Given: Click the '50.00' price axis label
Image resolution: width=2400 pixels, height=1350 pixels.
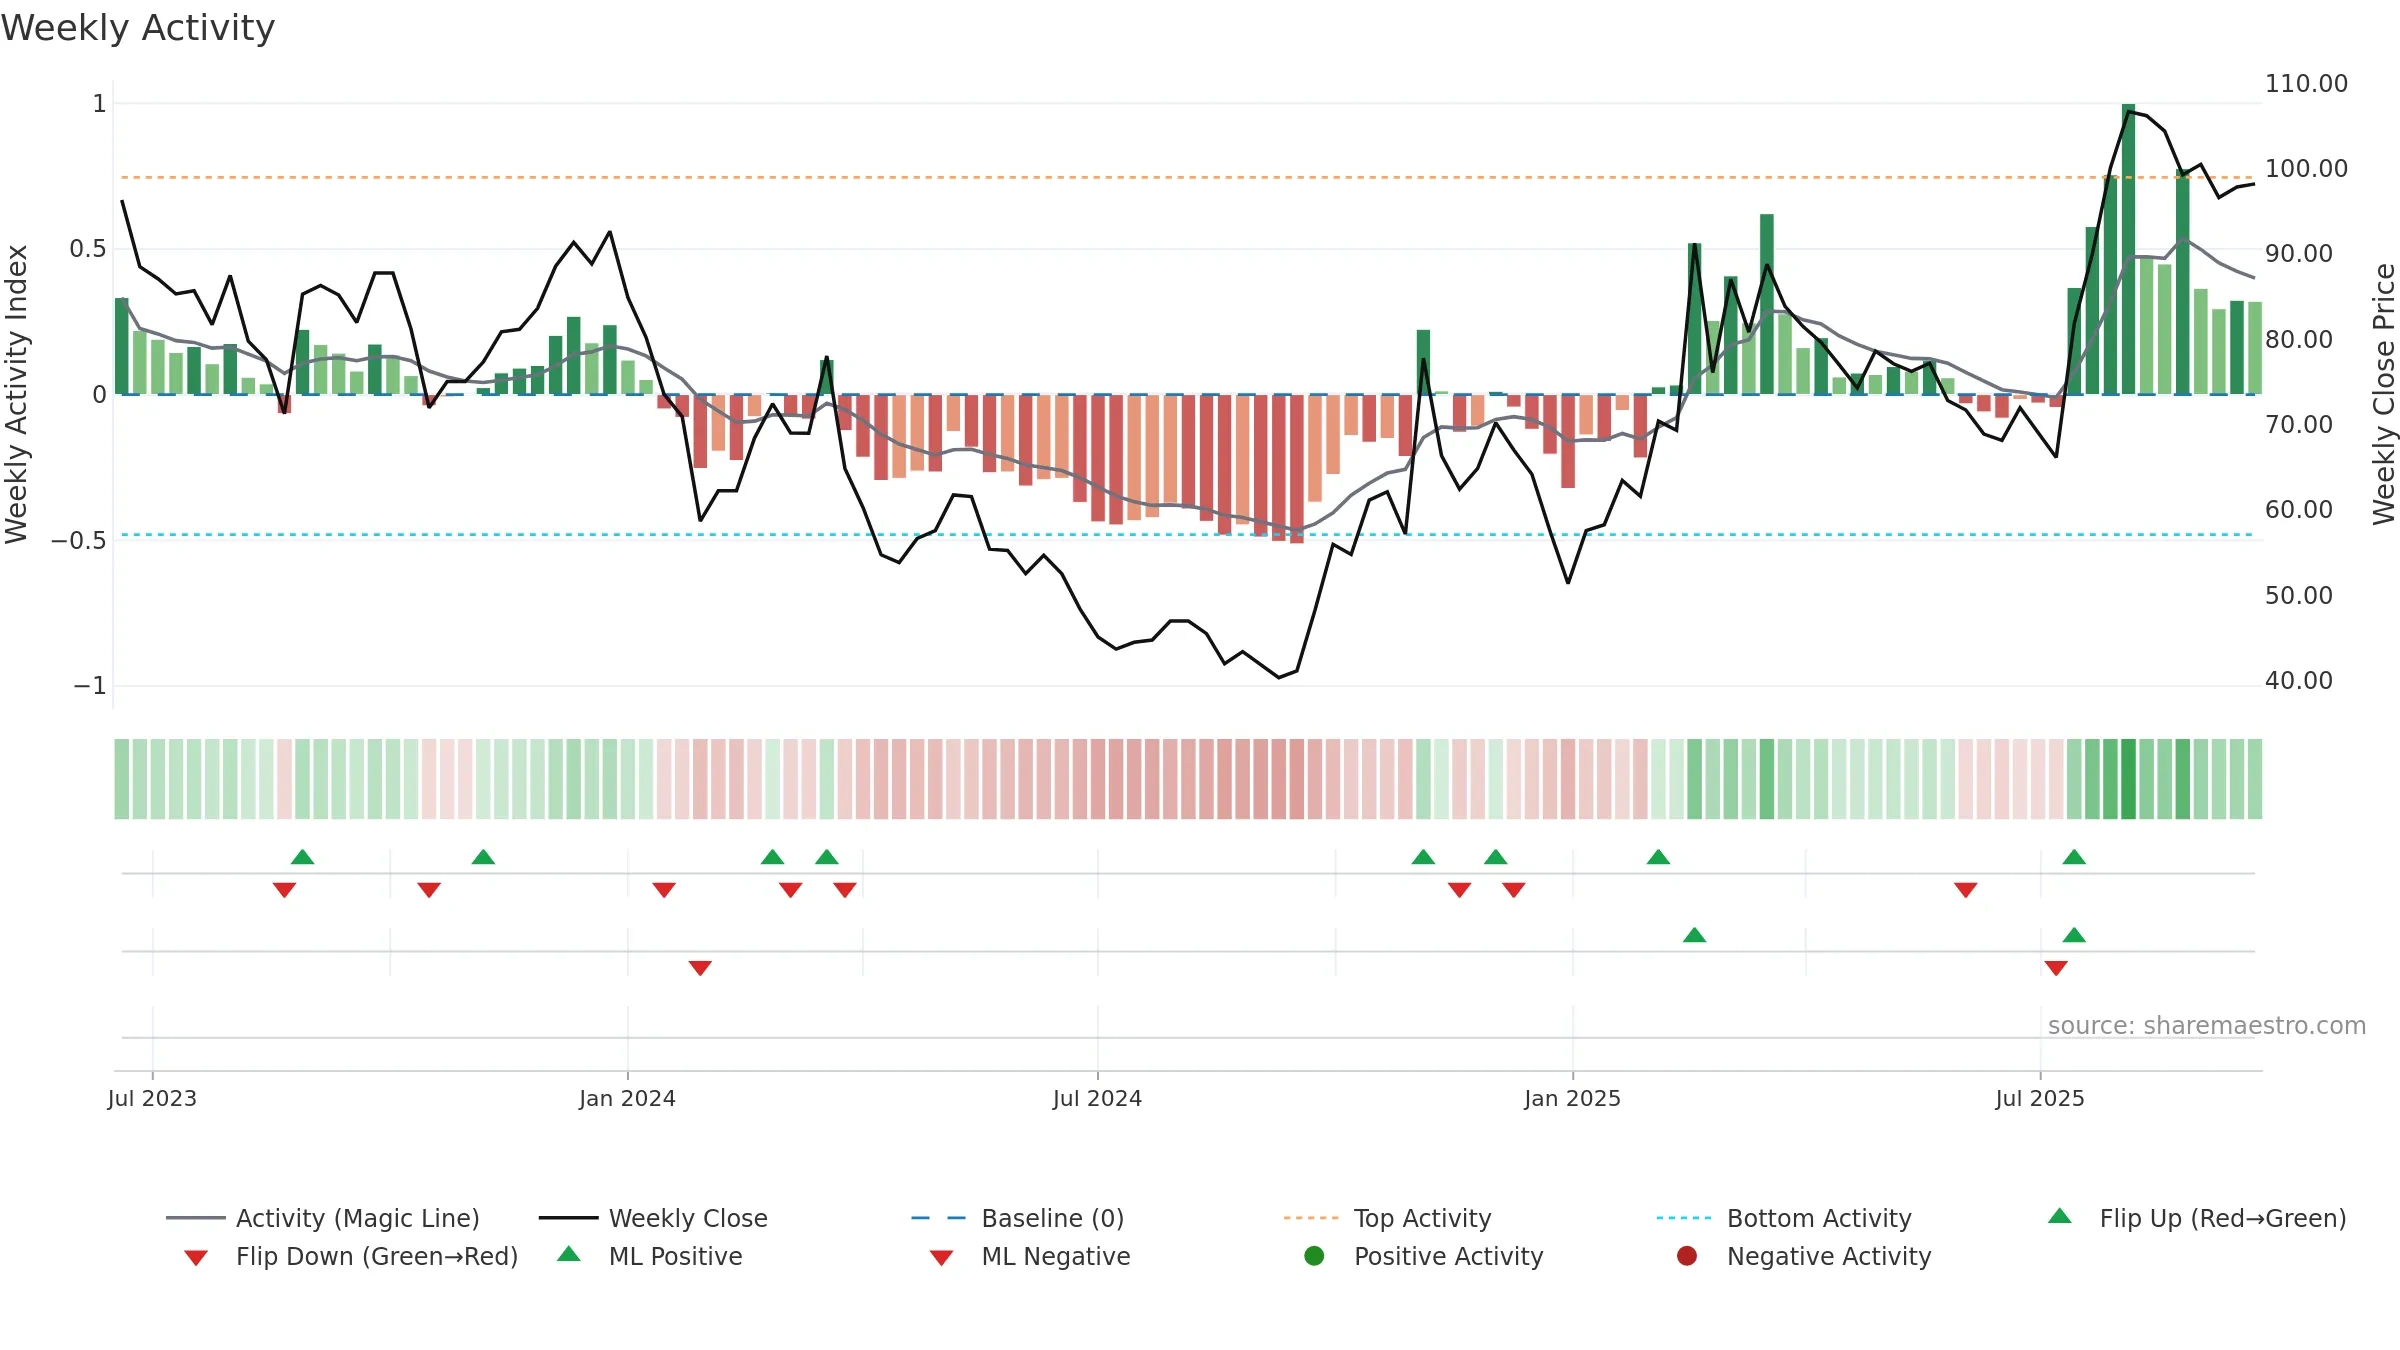Looking at the screenshot, I should pos(2299,595).
